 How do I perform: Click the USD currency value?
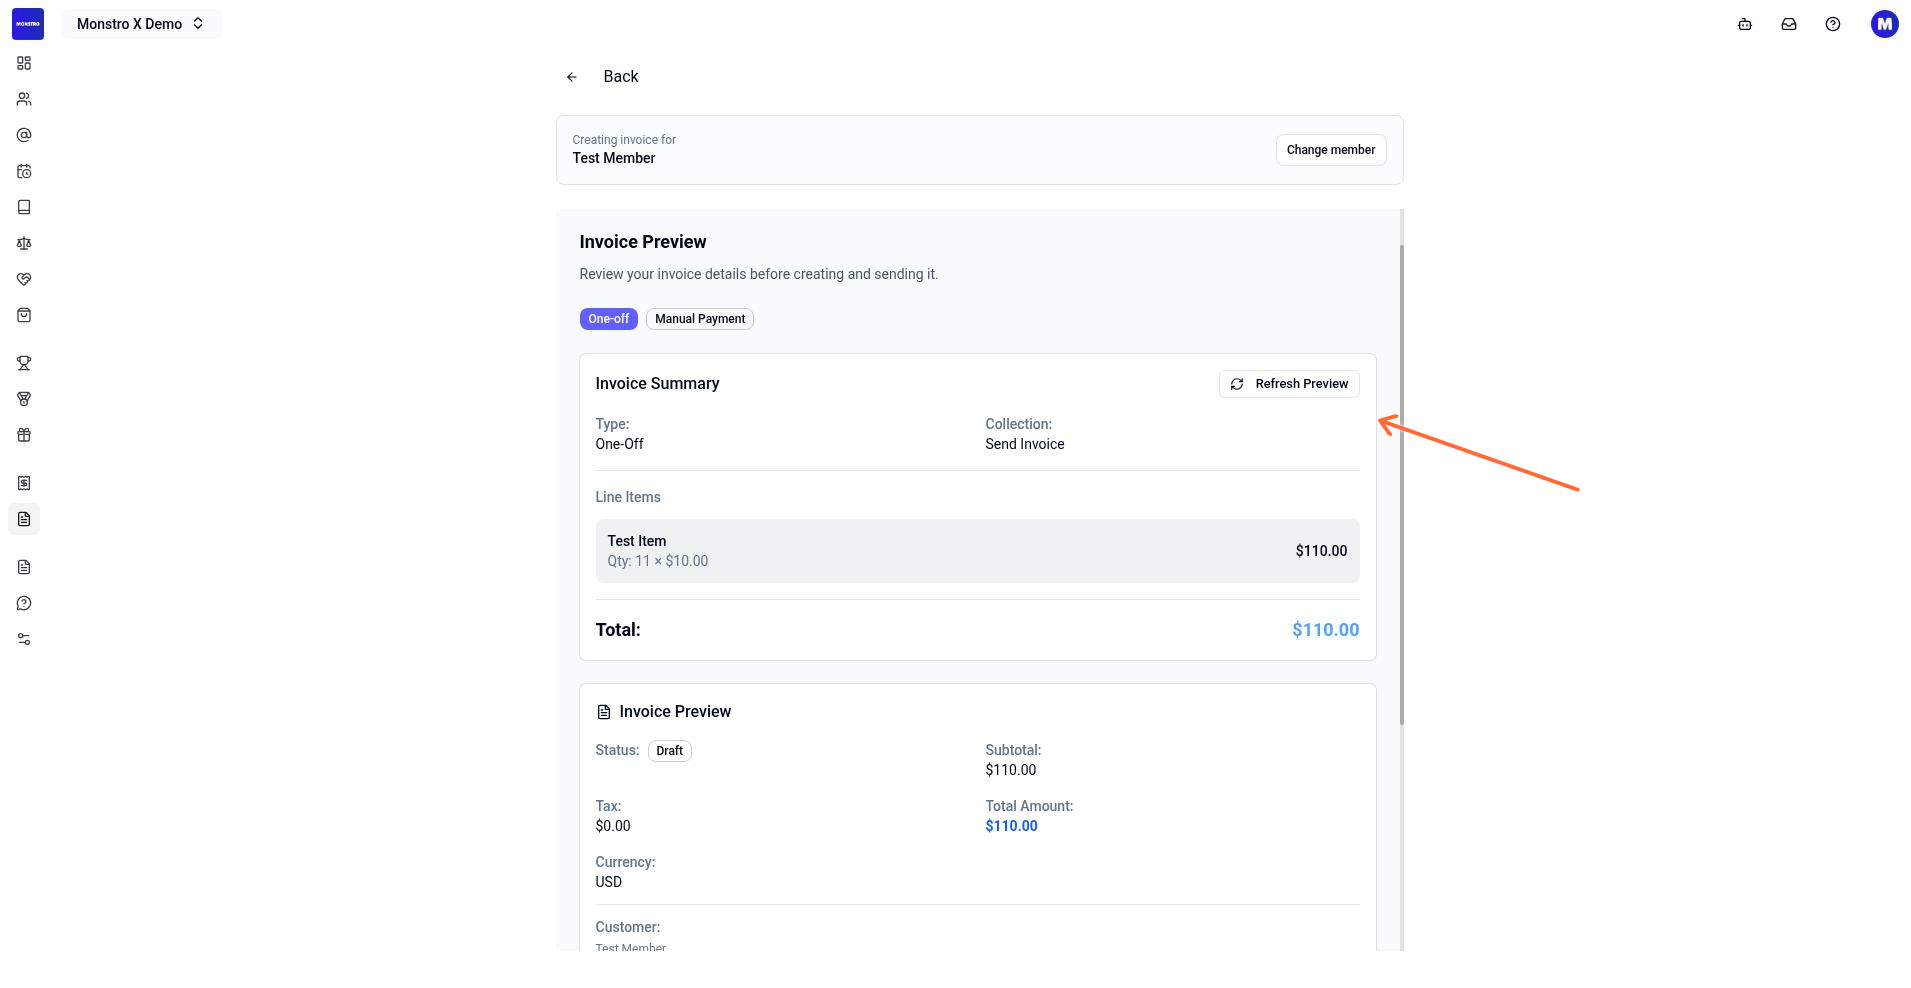click(609, 882)
